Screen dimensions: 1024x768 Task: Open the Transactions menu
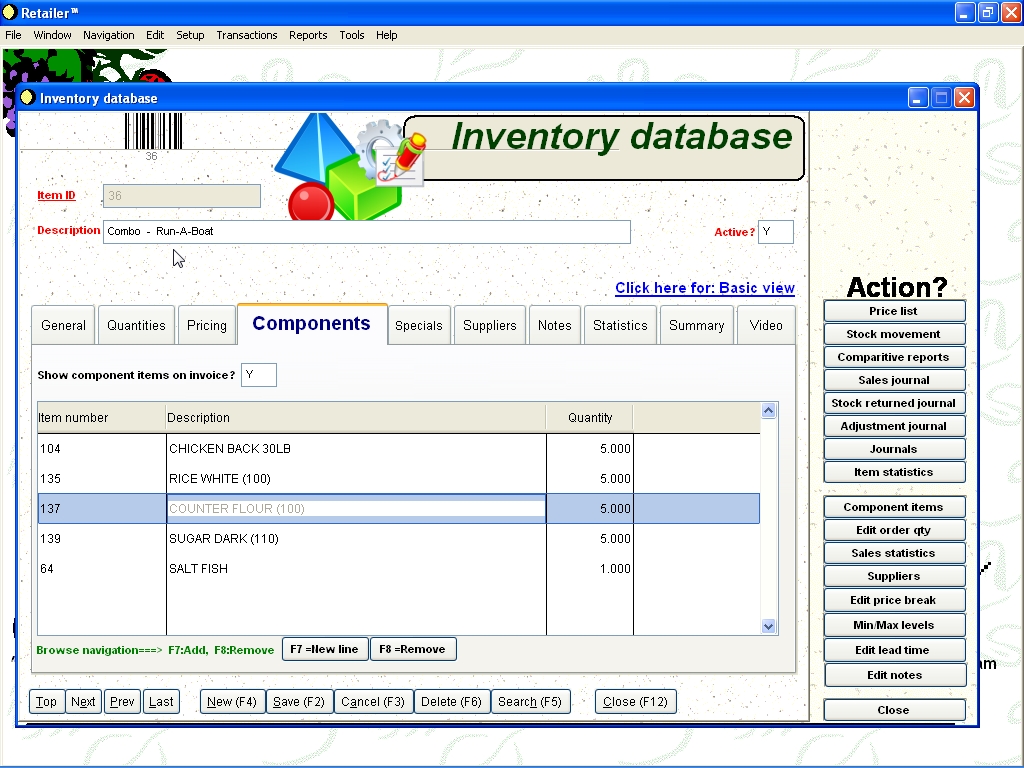[x=247, y=35]
